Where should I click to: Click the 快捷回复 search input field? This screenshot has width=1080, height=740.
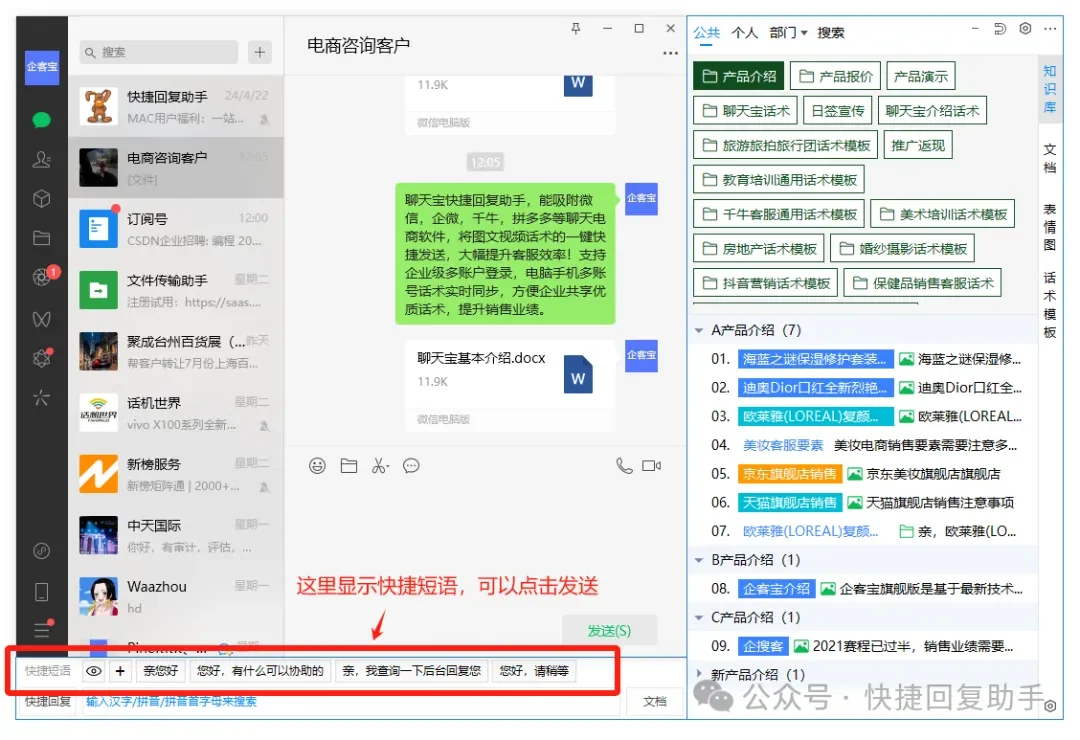351,701
